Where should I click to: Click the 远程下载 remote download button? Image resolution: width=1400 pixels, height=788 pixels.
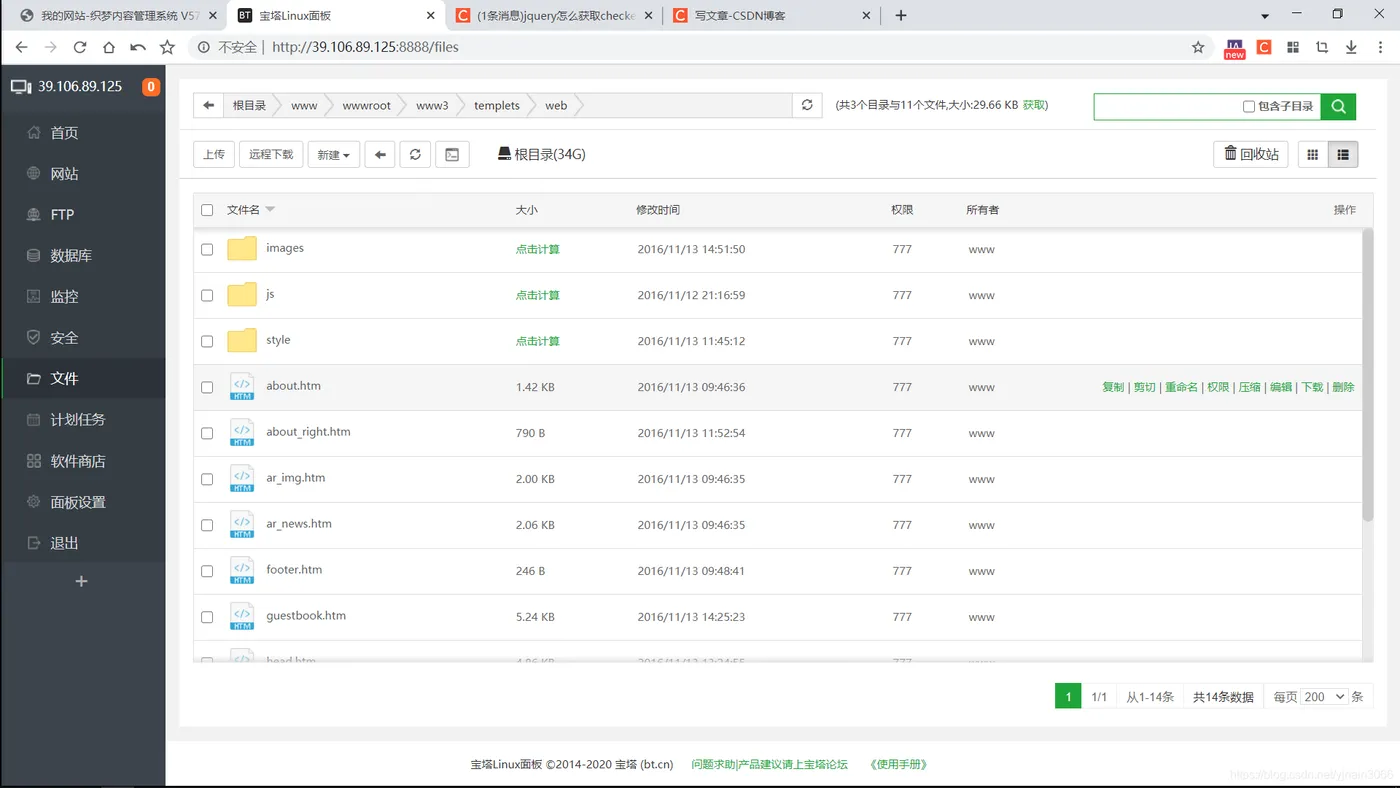(271, 154)
